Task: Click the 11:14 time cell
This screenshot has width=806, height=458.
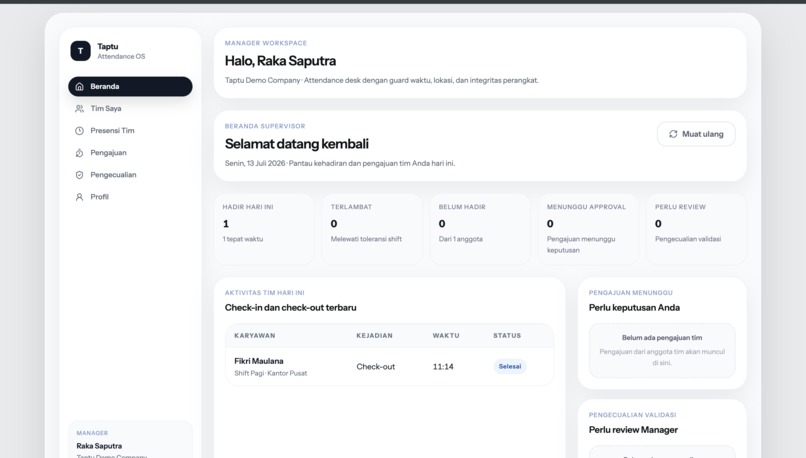Action: coord(443,367)
